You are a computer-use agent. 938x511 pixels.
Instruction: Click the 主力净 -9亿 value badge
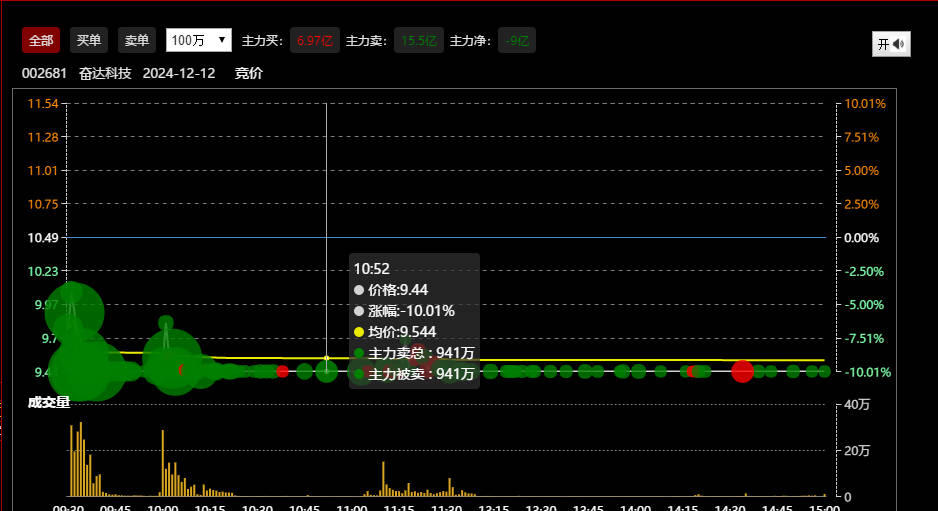(x=517, y=41)
